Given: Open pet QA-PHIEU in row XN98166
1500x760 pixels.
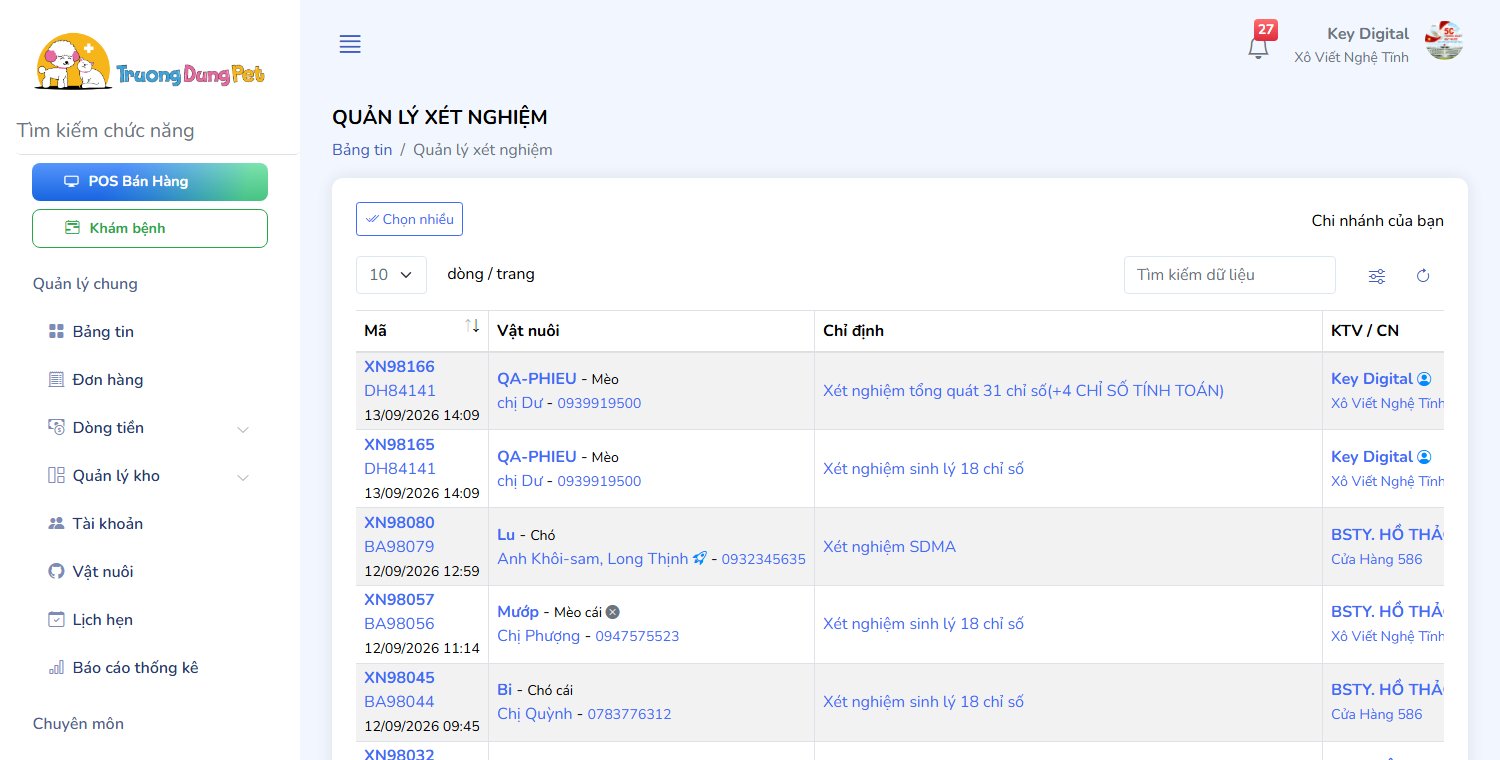Looking at the screenshot, I should [537, 379].
